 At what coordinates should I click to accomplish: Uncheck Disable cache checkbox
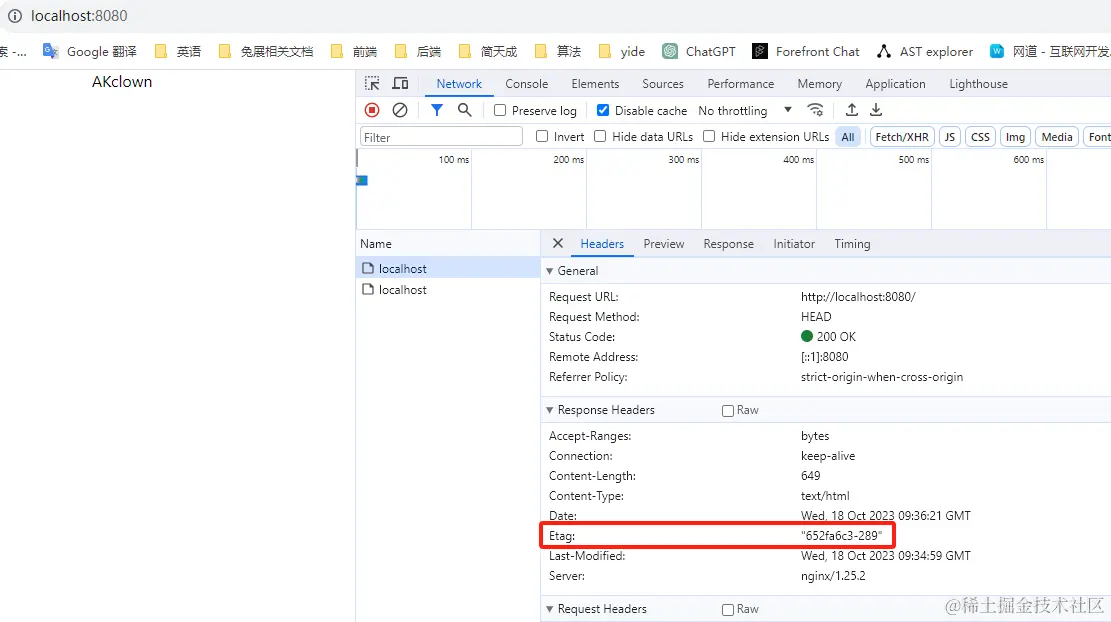603,111
